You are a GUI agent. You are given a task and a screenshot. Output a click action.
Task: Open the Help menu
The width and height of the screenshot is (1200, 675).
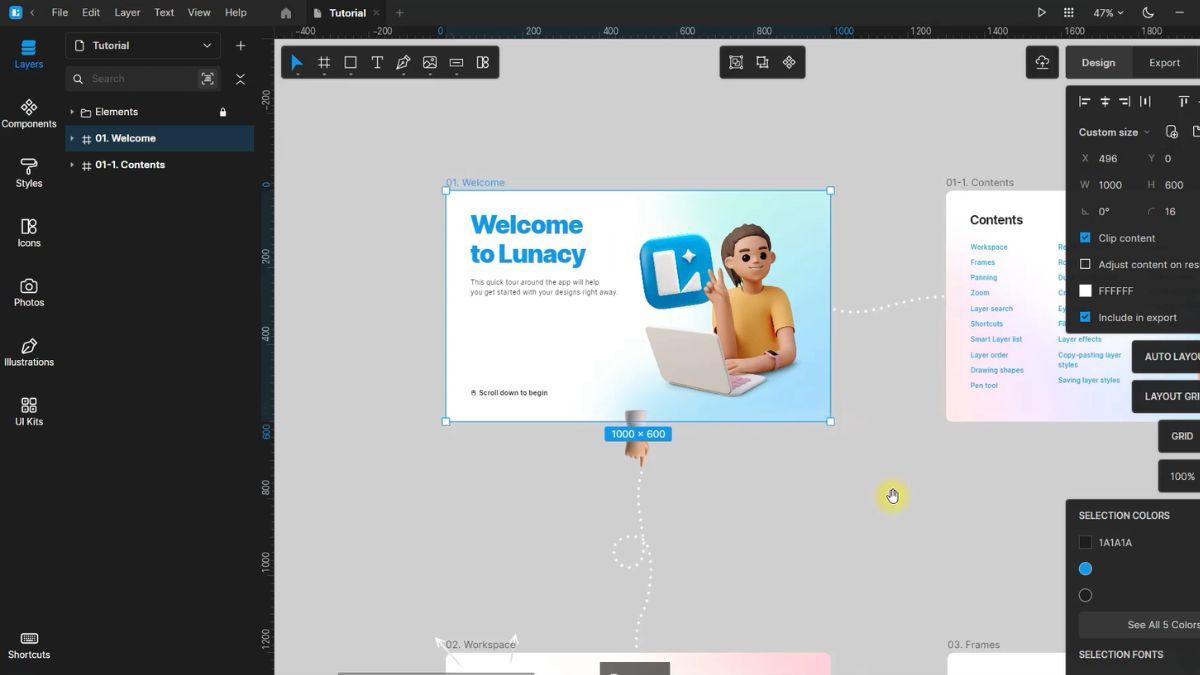[236, 13]
